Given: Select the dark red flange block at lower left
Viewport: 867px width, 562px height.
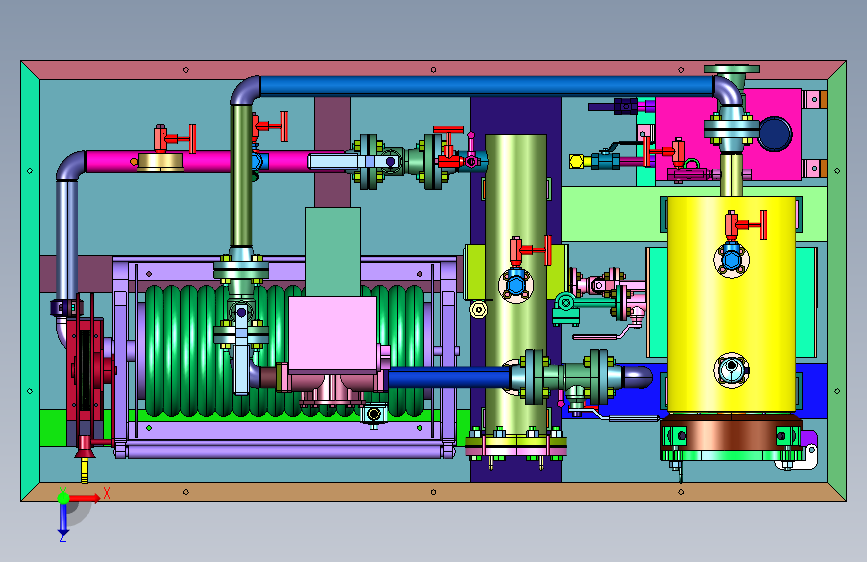Looking at the screenshot, I should click(86, 371).
